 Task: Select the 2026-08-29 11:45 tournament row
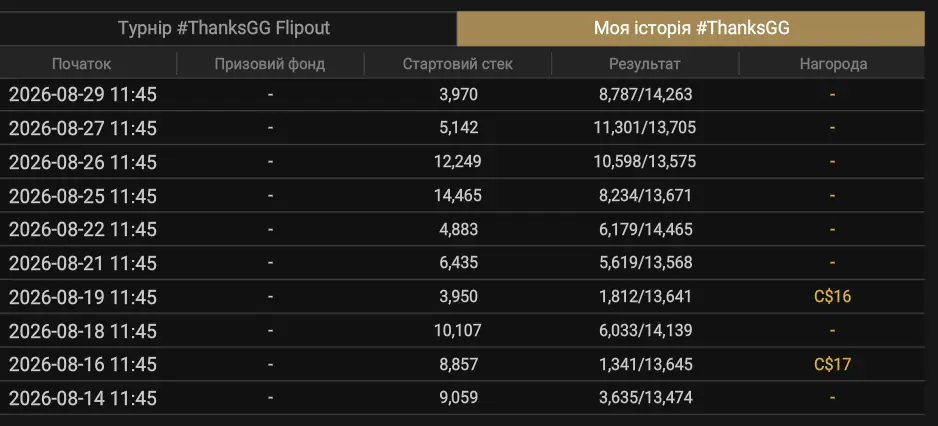pos(462,95)
